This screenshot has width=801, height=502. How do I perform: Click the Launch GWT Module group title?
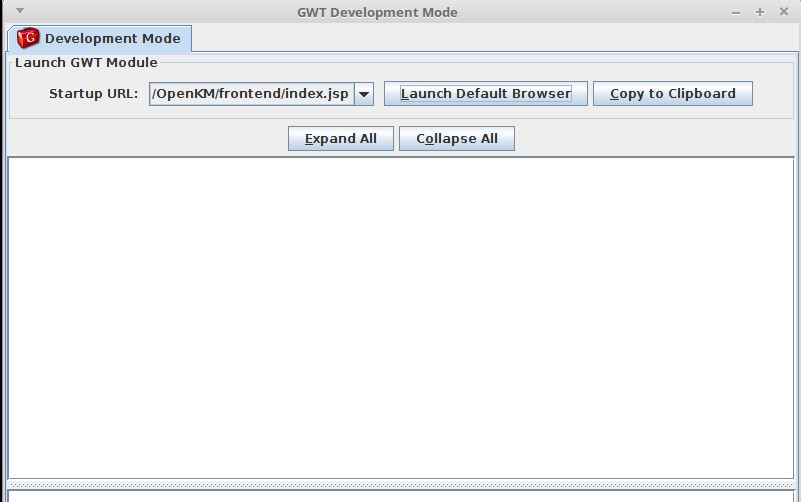tap(86, 62)
